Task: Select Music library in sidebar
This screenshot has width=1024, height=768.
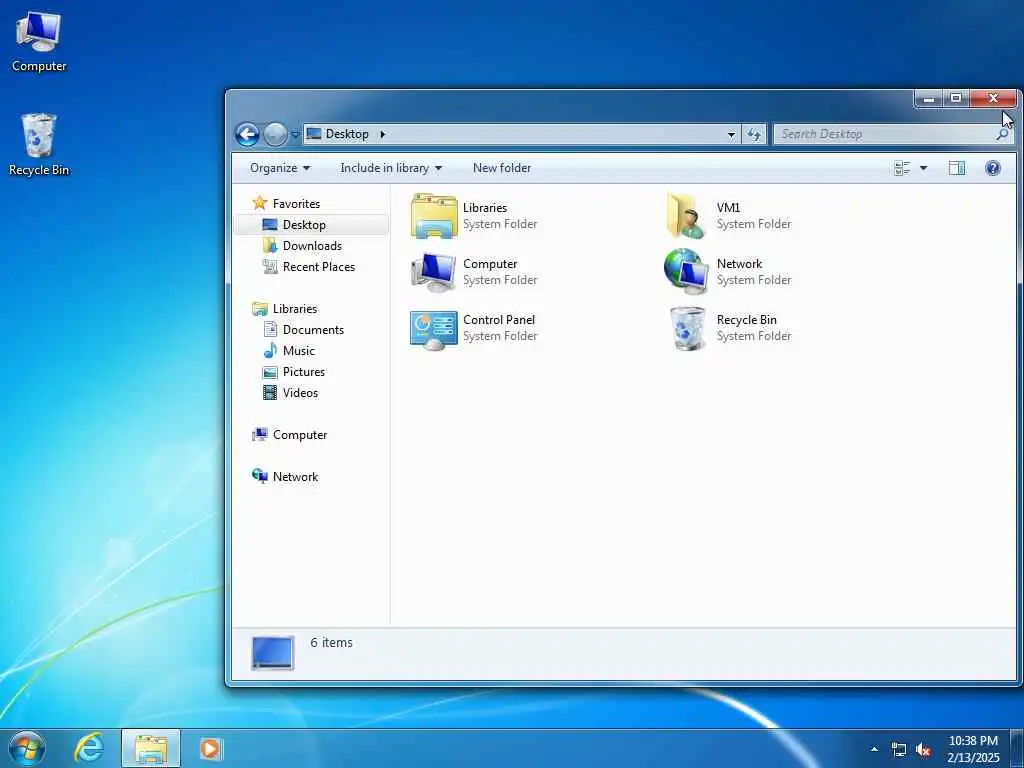Action: tap(298, 351)
